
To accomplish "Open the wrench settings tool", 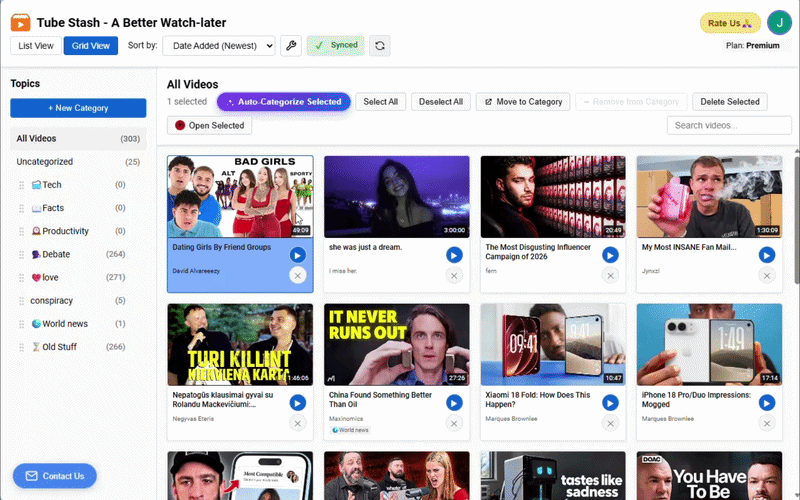I will tap(291, 45).
